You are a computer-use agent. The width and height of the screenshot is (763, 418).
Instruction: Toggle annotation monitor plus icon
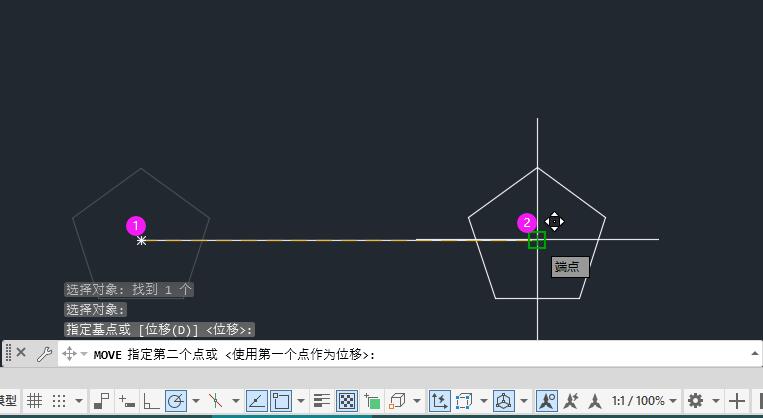click(737, 401)
